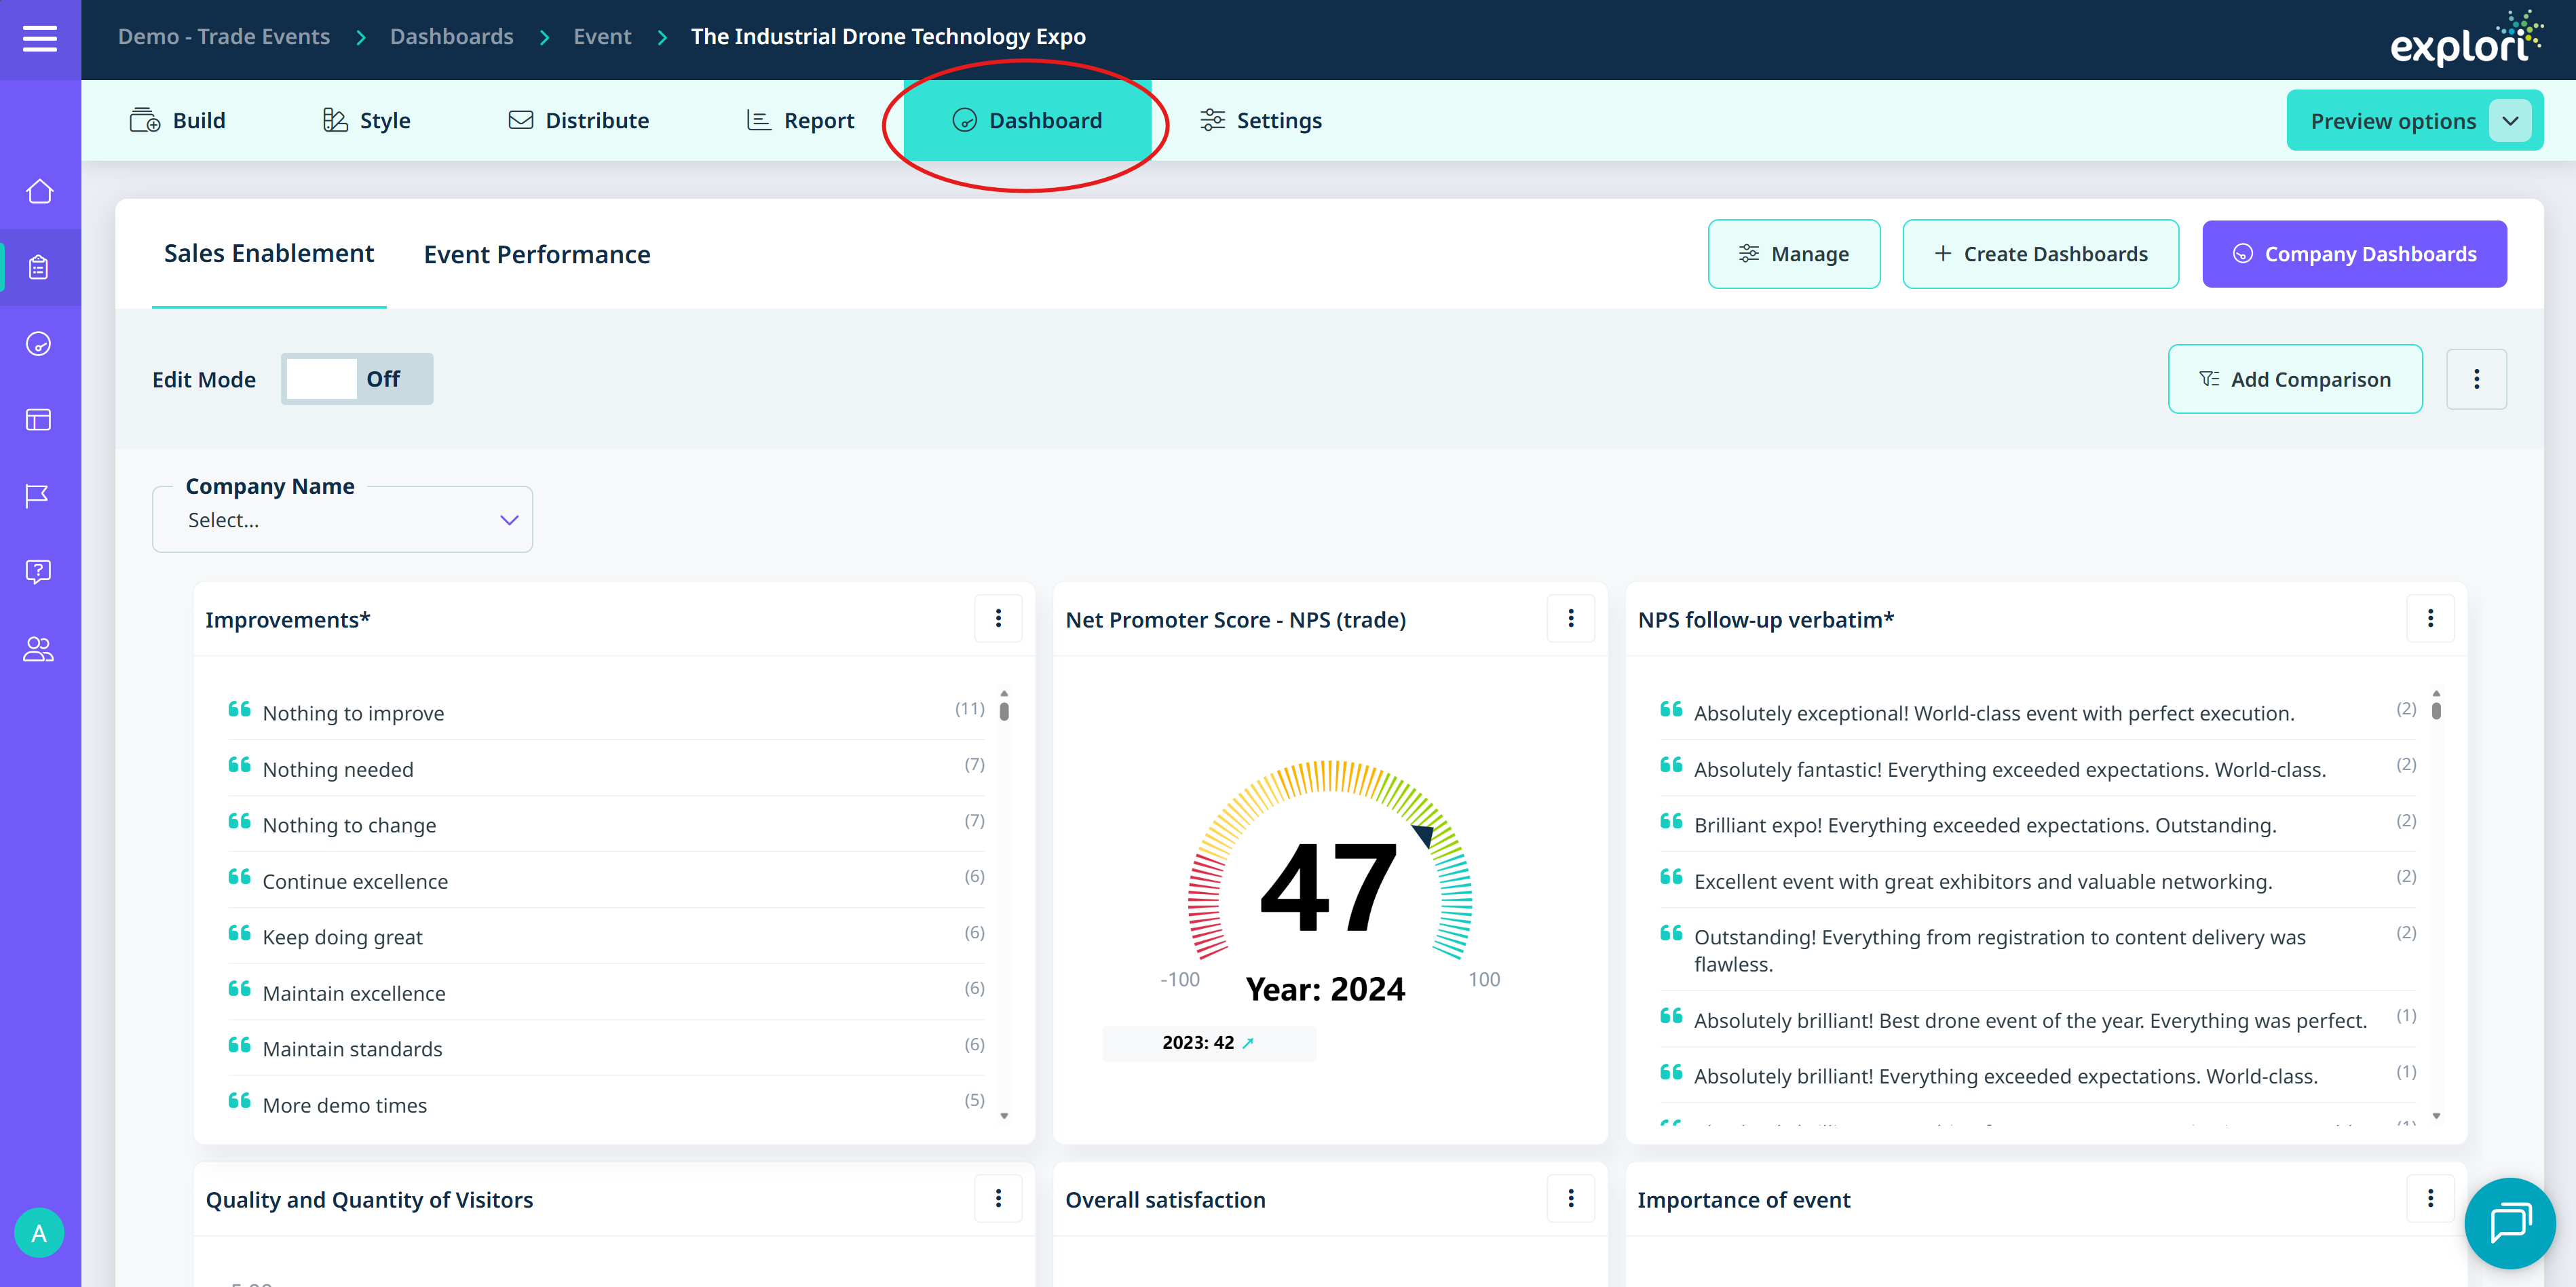Click the Improvements list scrollbar thumb

click(1004, 711)
